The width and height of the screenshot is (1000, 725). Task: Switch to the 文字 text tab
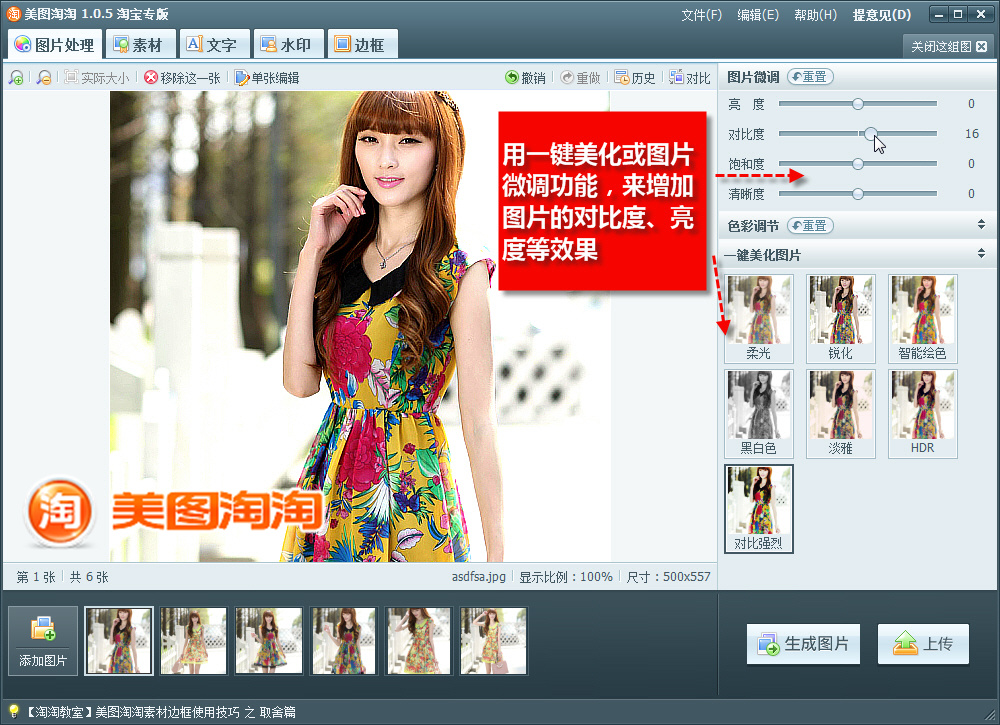pyautogui.click(x=212, y=45)
